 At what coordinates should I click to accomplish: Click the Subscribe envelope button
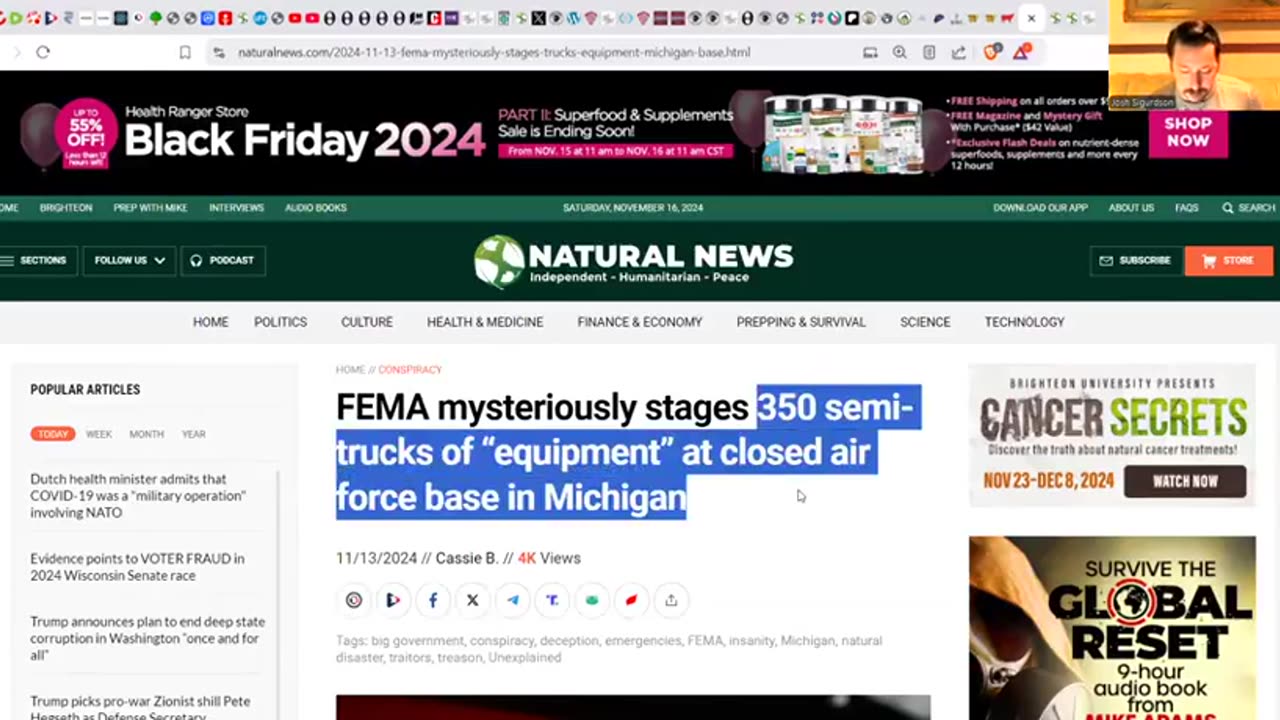pyautogui.click(x=1135, y=260)
